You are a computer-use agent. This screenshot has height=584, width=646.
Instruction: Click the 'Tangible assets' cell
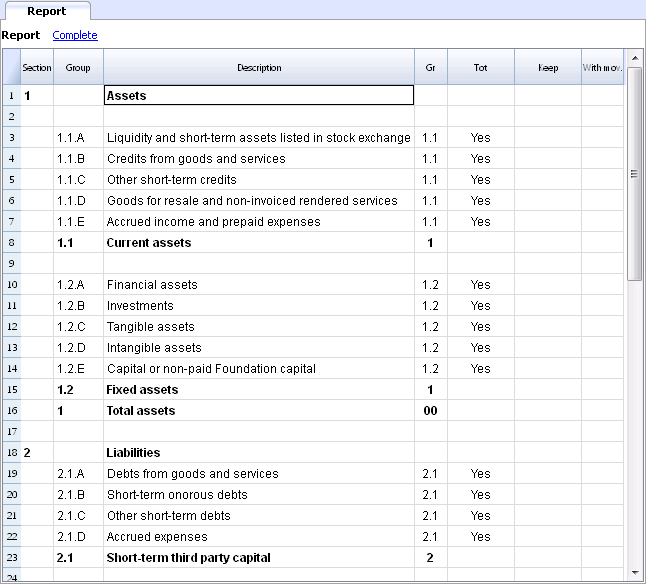tap(259, 327)
